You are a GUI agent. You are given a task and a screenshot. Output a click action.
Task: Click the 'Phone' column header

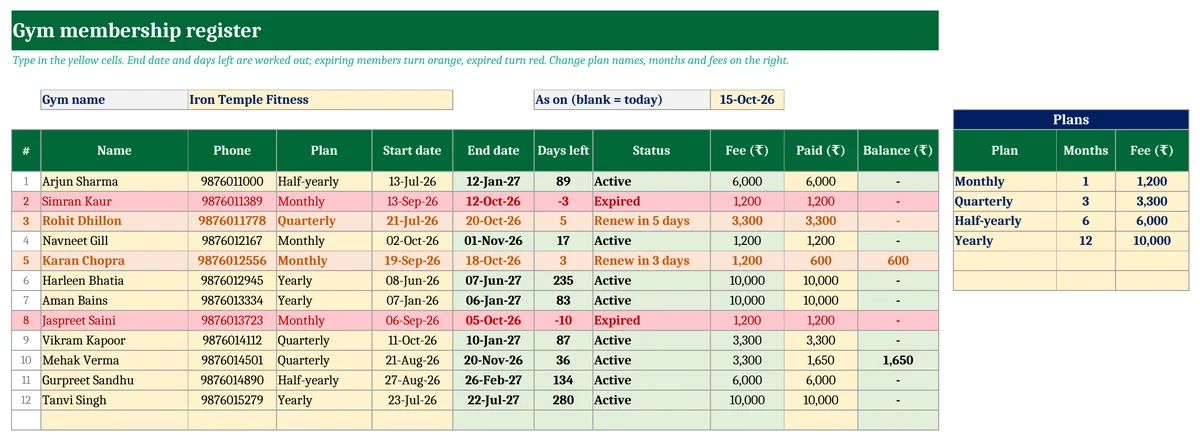232,151
